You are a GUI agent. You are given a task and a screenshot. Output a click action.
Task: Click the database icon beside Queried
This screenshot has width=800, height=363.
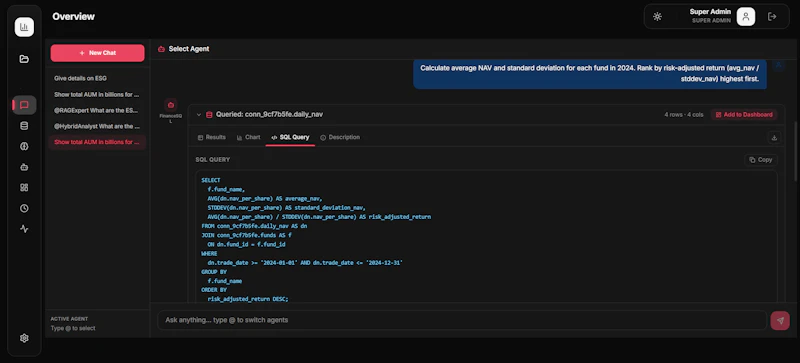209,115
